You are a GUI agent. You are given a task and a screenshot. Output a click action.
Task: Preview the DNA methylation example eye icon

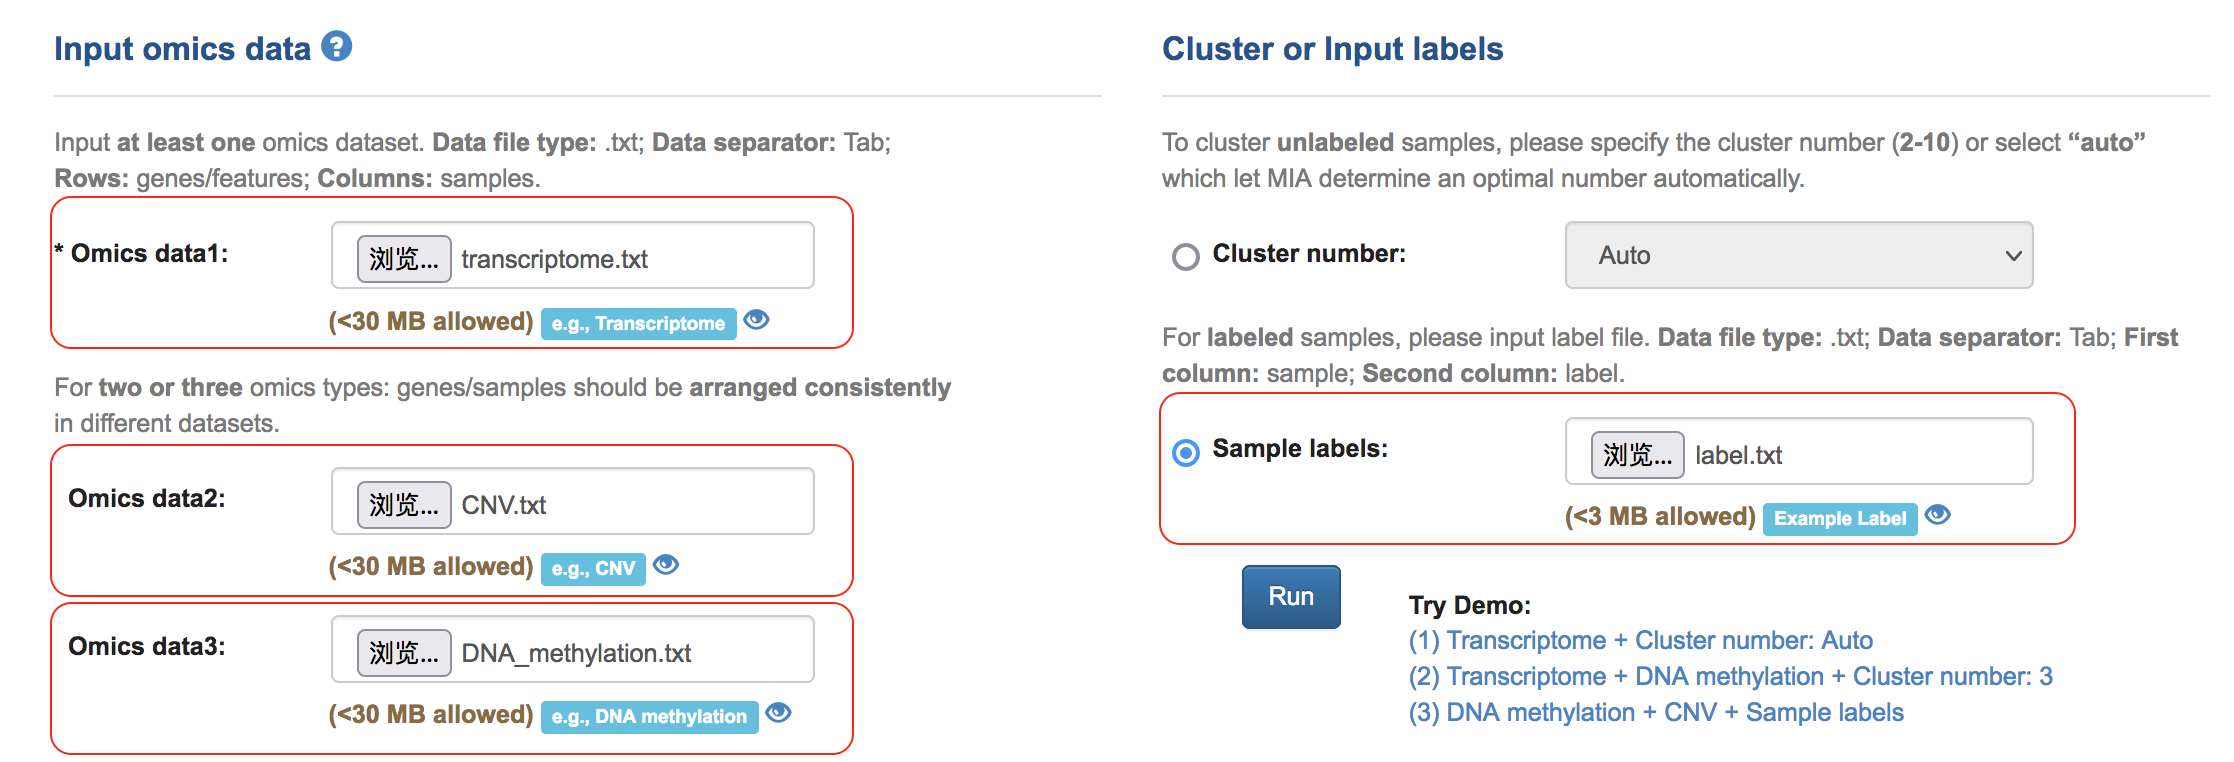(778, 713)
